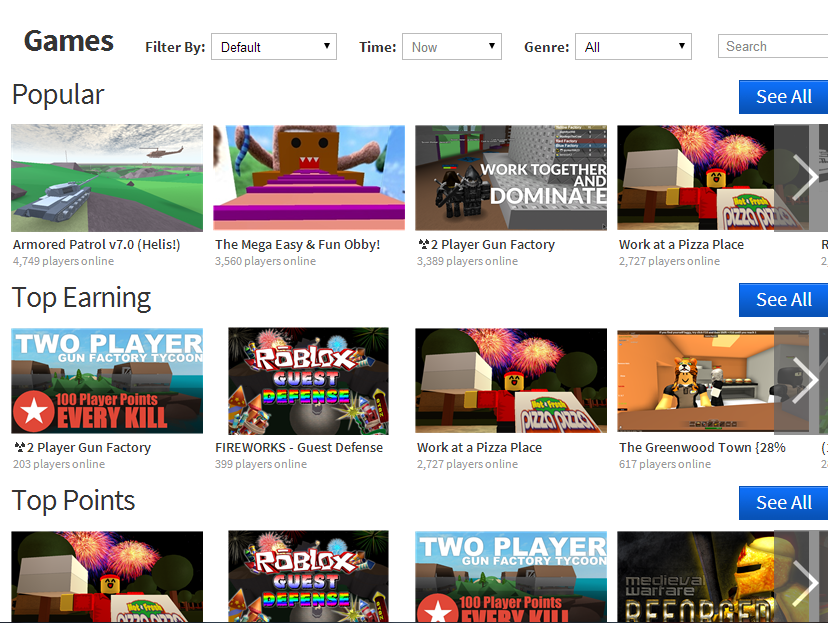Click See All for Popular games
The height and width of the screenshot is (623, 828).
tap(783, 97)
